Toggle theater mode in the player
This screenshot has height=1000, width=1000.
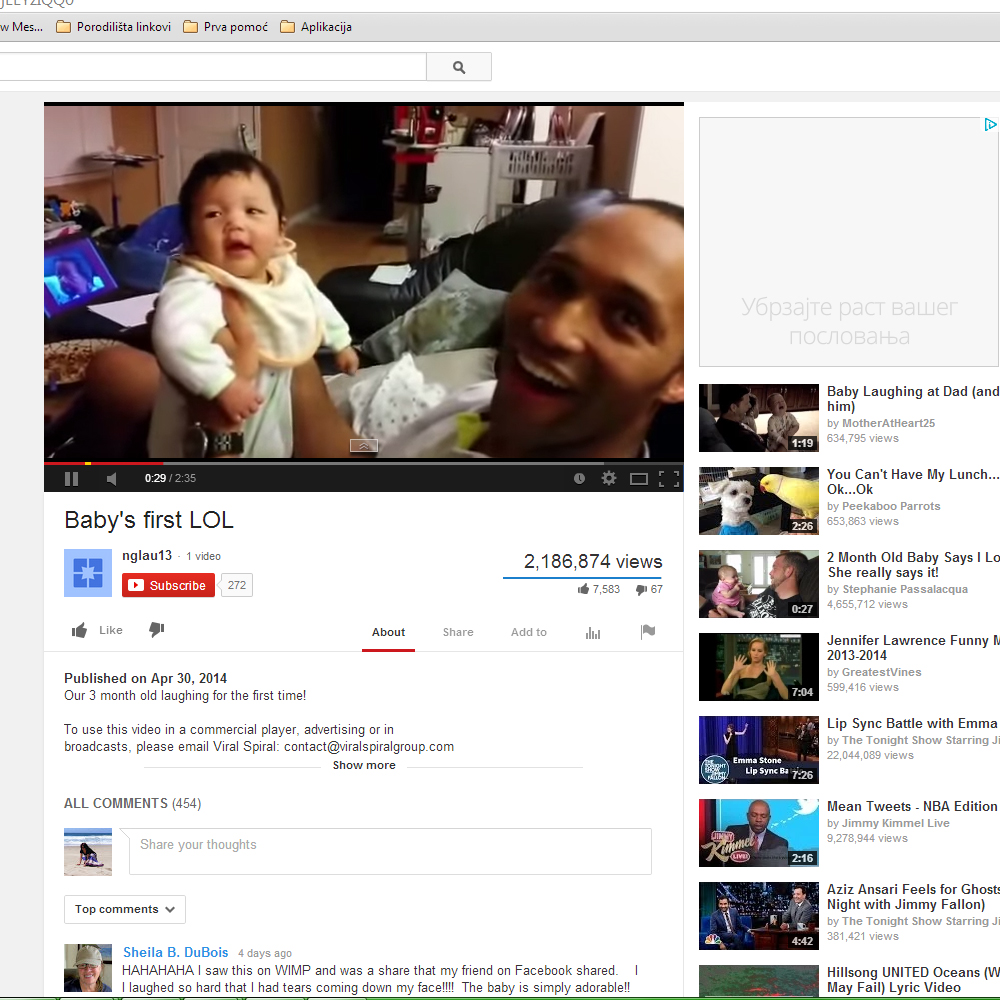point(638,479)
